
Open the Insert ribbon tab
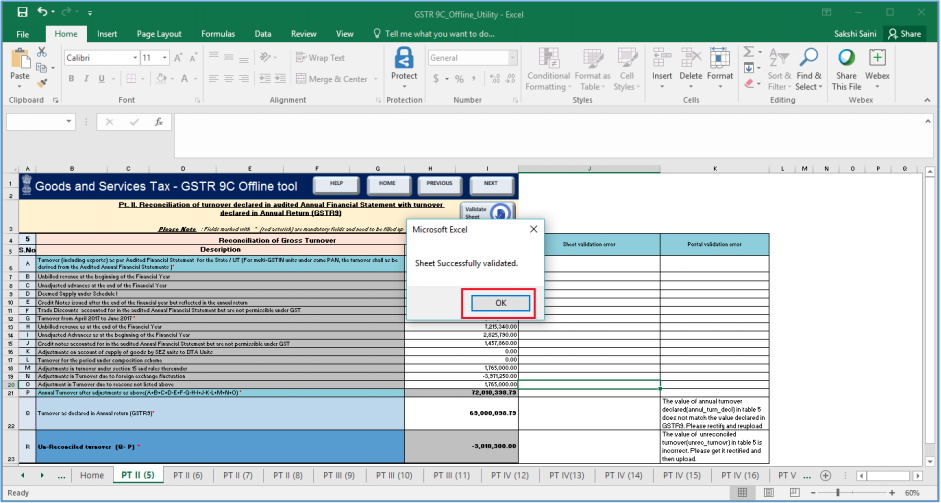pos(107,34)
